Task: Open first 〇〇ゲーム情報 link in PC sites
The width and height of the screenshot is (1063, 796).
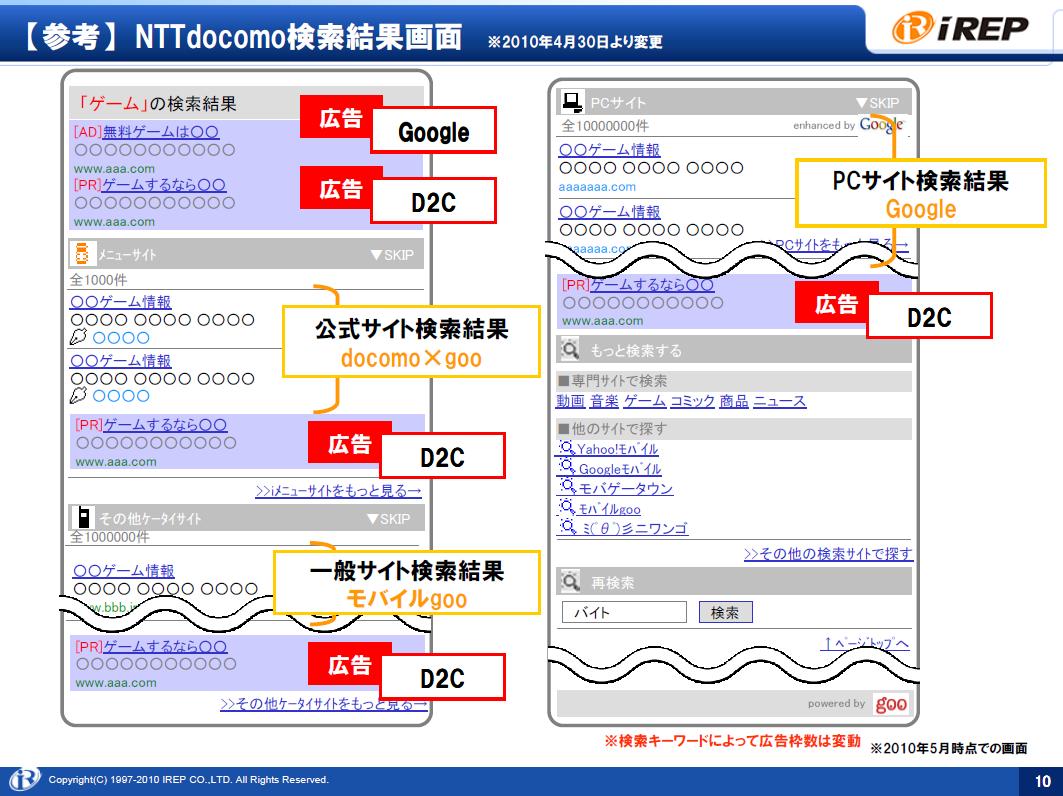Action: [x=609, y=150]
